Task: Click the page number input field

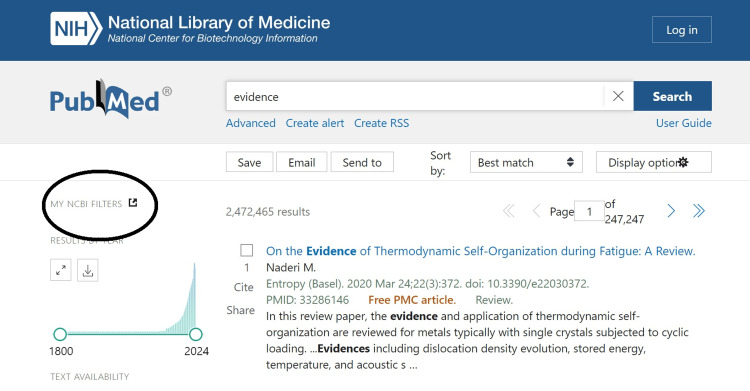Action: coord(589,211)
